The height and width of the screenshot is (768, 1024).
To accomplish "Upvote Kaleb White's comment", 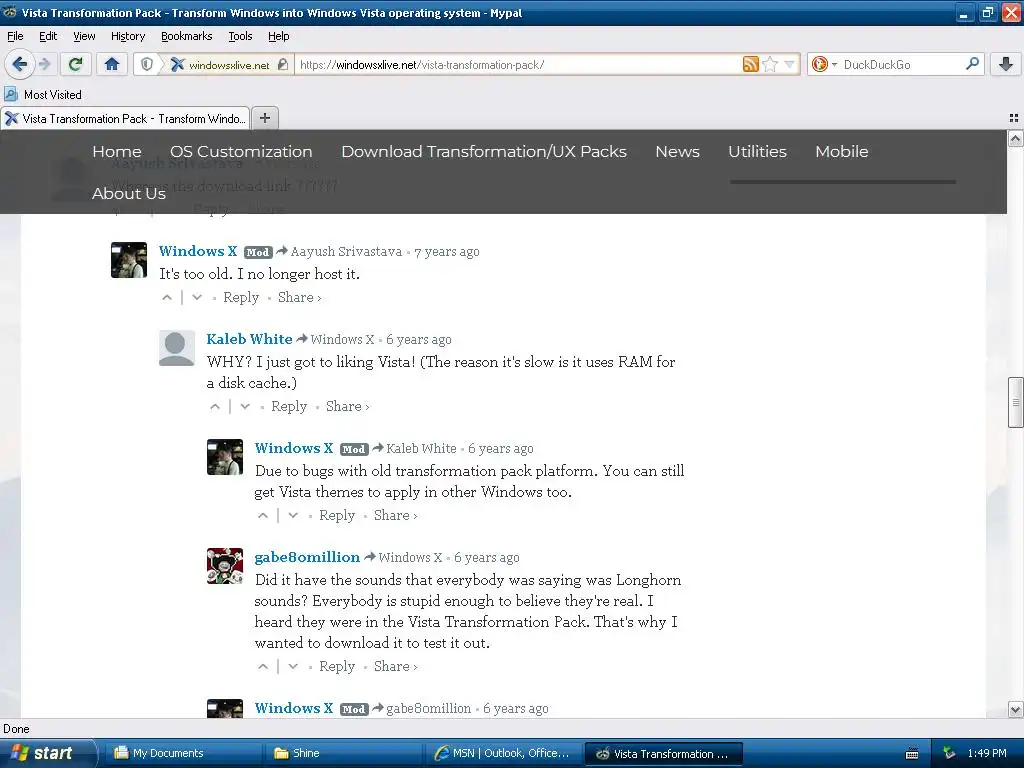I will tap(215, 407).
